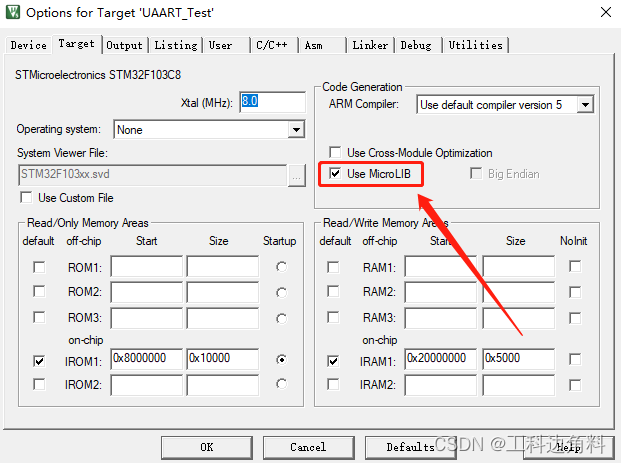The width and height of the screenshot is (621, 463).
Task: Click the IRAM1 Start address field
Action: tap(440, 359)
